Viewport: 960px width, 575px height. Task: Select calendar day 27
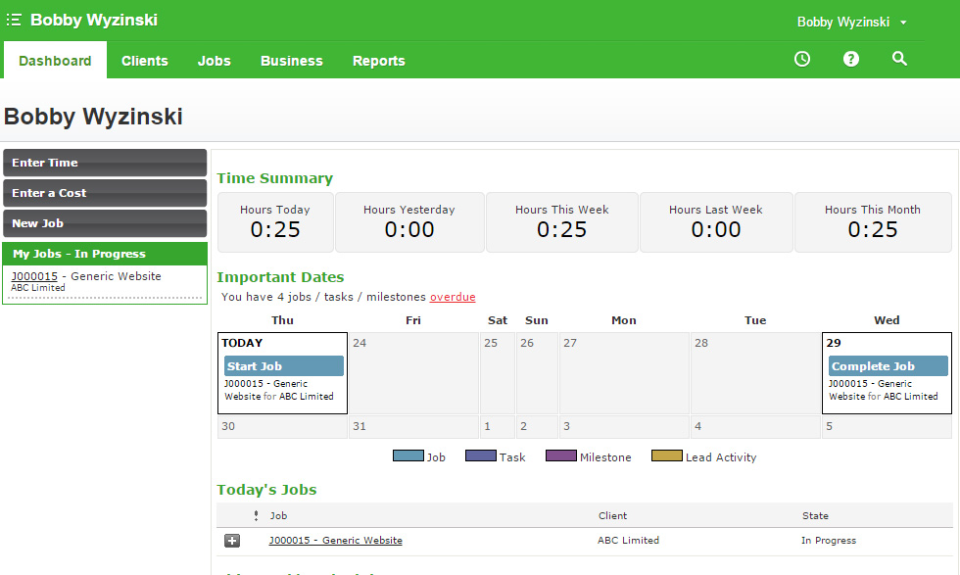[624, 373]
